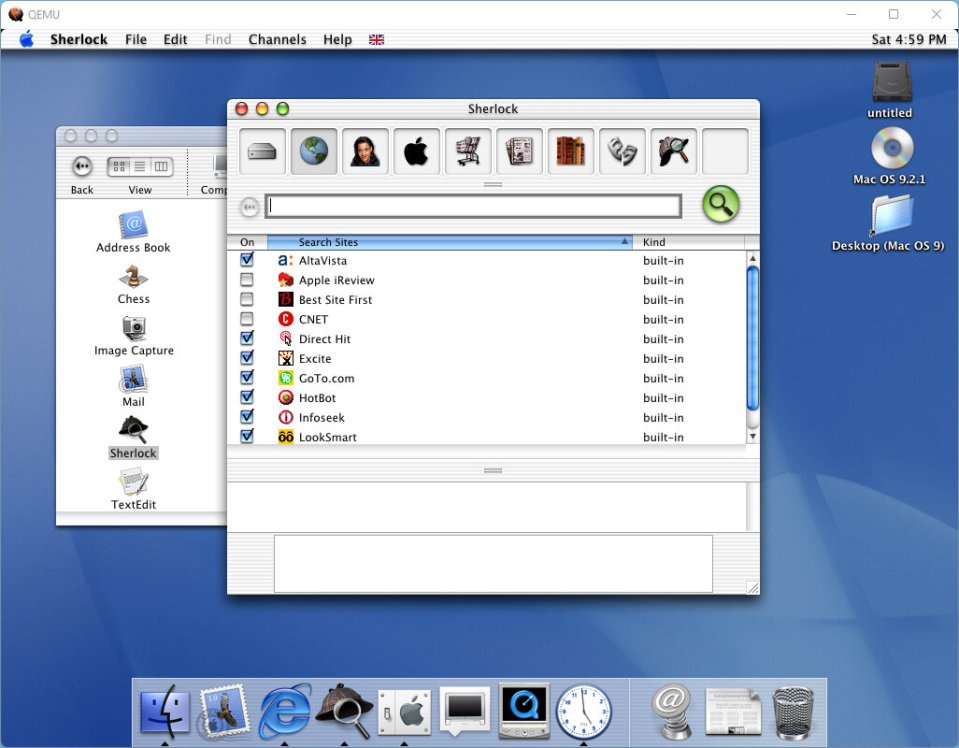Enable the Apple iReview search site

247,280
